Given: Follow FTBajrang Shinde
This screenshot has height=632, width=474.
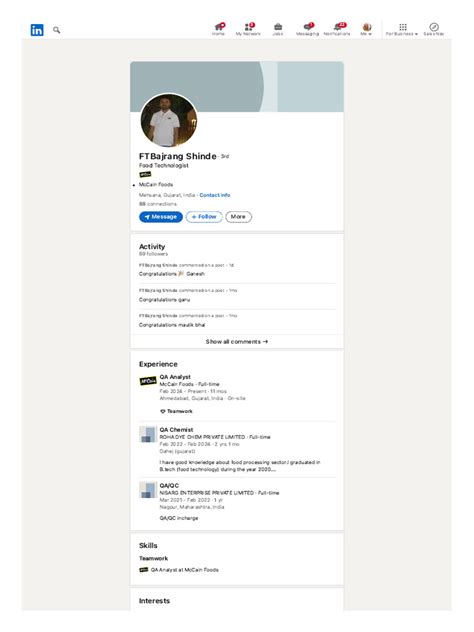Looking at the screenshot, I should coord(204,217).
